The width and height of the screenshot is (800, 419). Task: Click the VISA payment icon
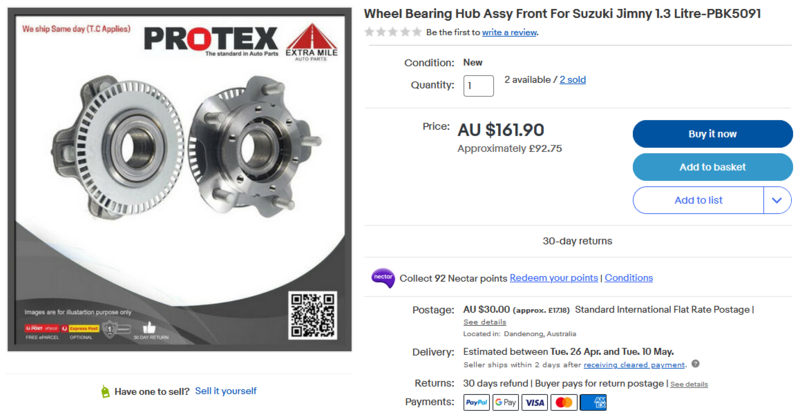click(x=535, y=403)
